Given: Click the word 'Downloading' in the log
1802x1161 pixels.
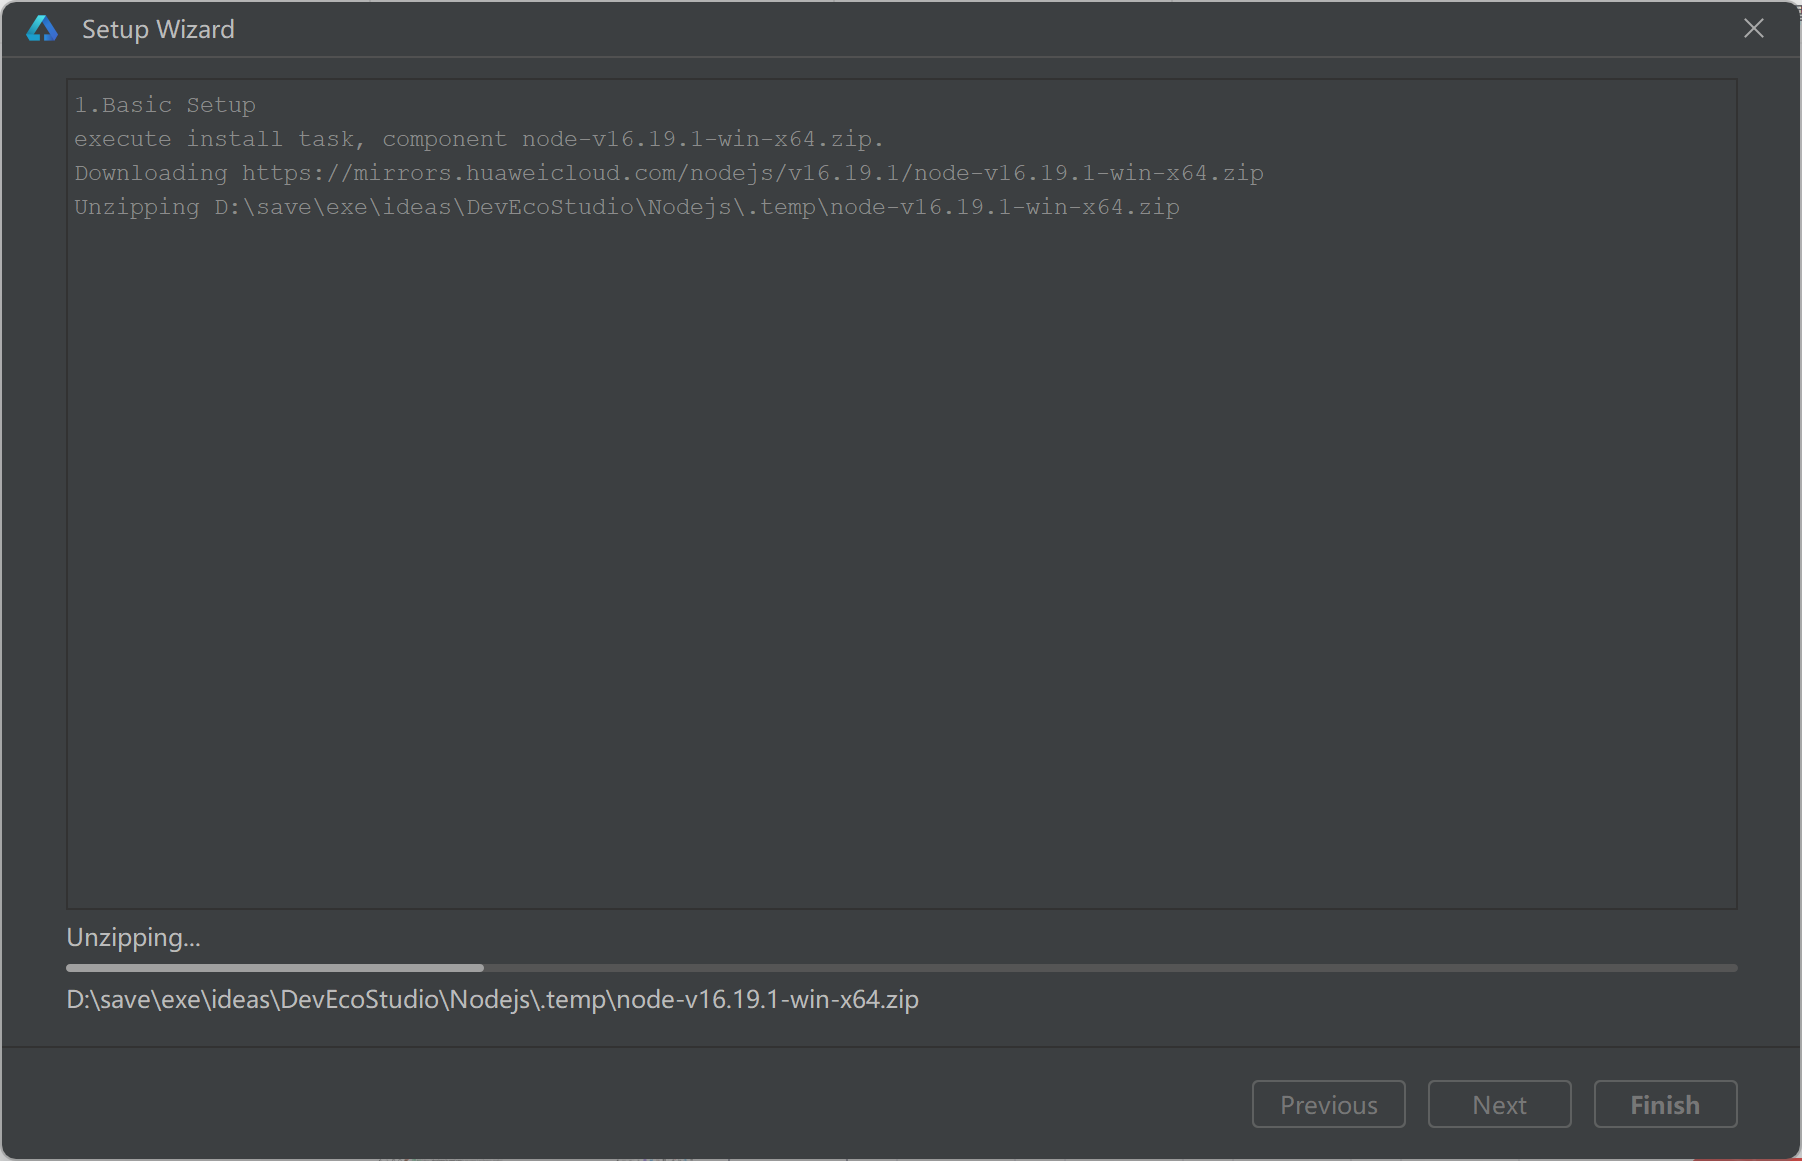Looking at the screenshot, I should 151,173.
